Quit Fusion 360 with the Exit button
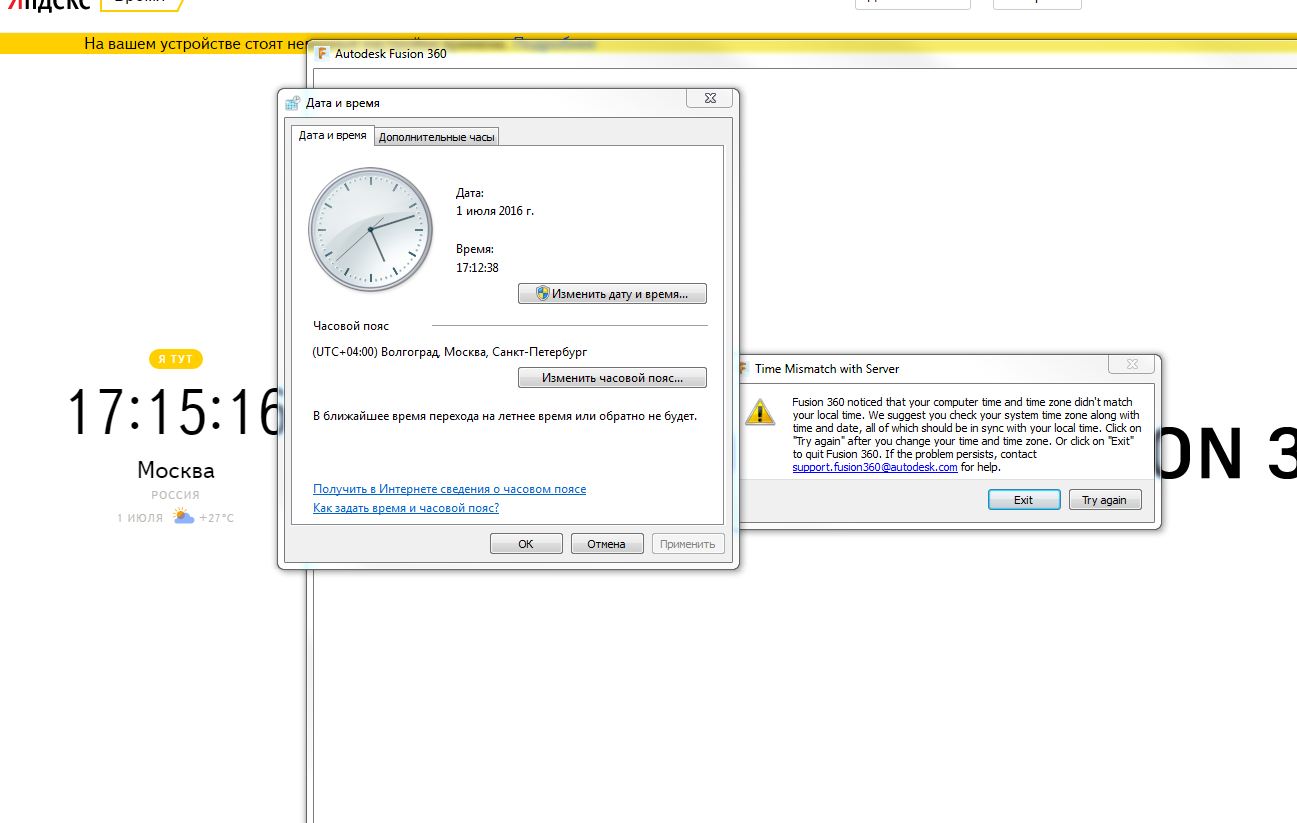 point(1024,500)
